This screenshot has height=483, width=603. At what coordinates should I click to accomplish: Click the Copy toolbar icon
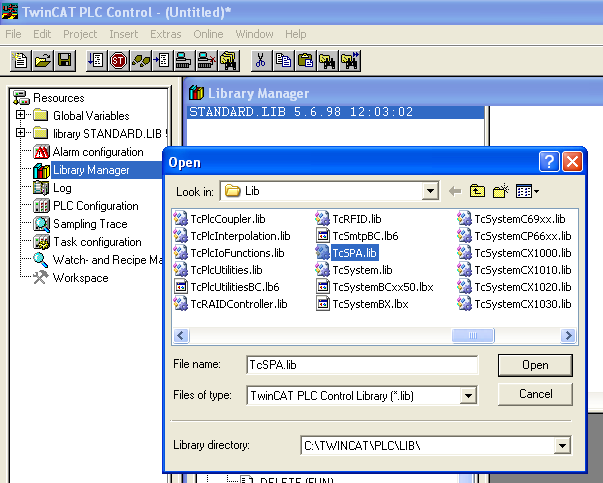click(x=283, y=61)
